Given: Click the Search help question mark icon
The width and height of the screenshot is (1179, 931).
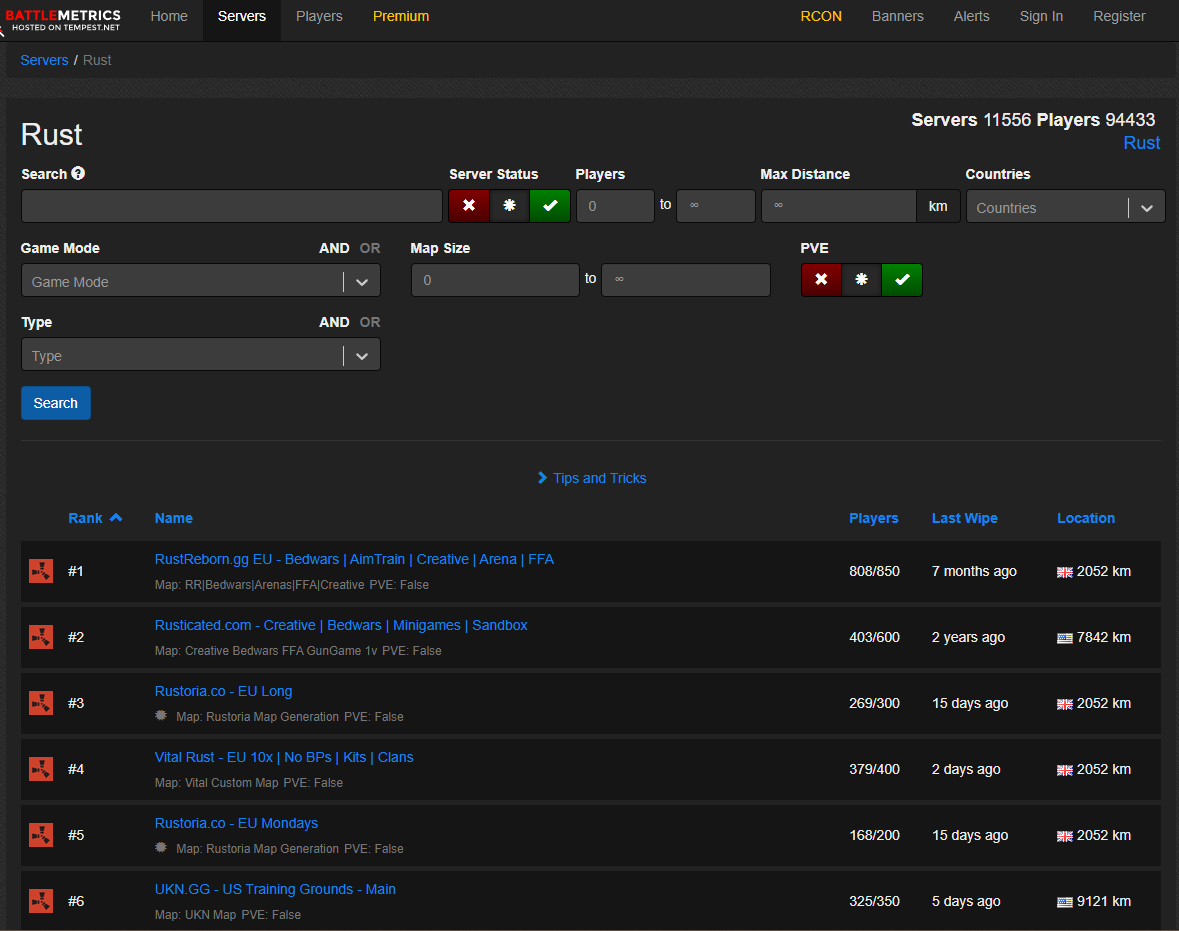Looking at the screenshot, I should 78,174.
